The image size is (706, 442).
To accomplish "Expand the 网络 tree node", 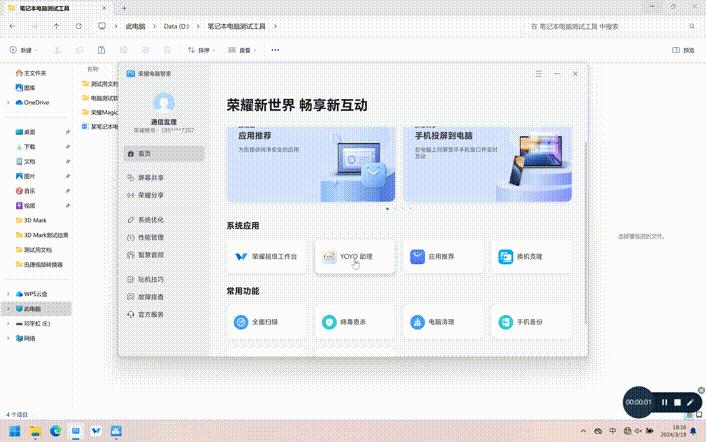I will coord(8,338).
